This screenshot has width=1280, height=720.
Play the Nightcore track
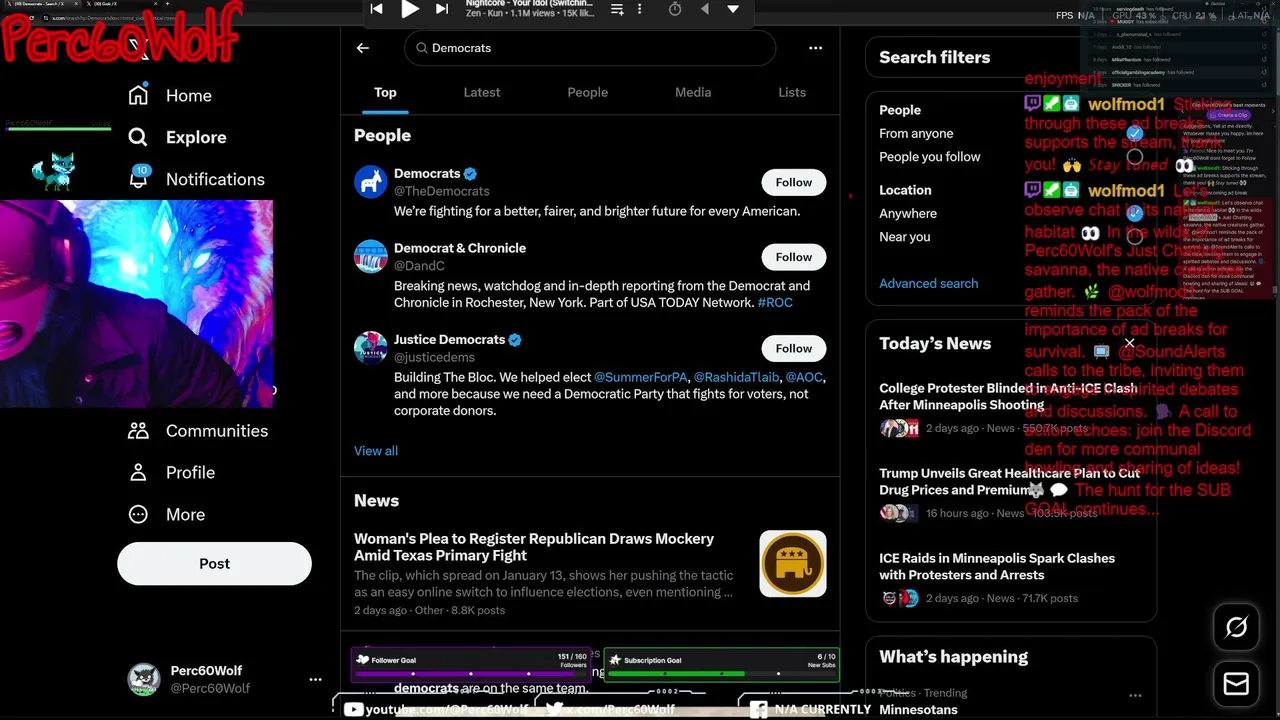(410, 9)
